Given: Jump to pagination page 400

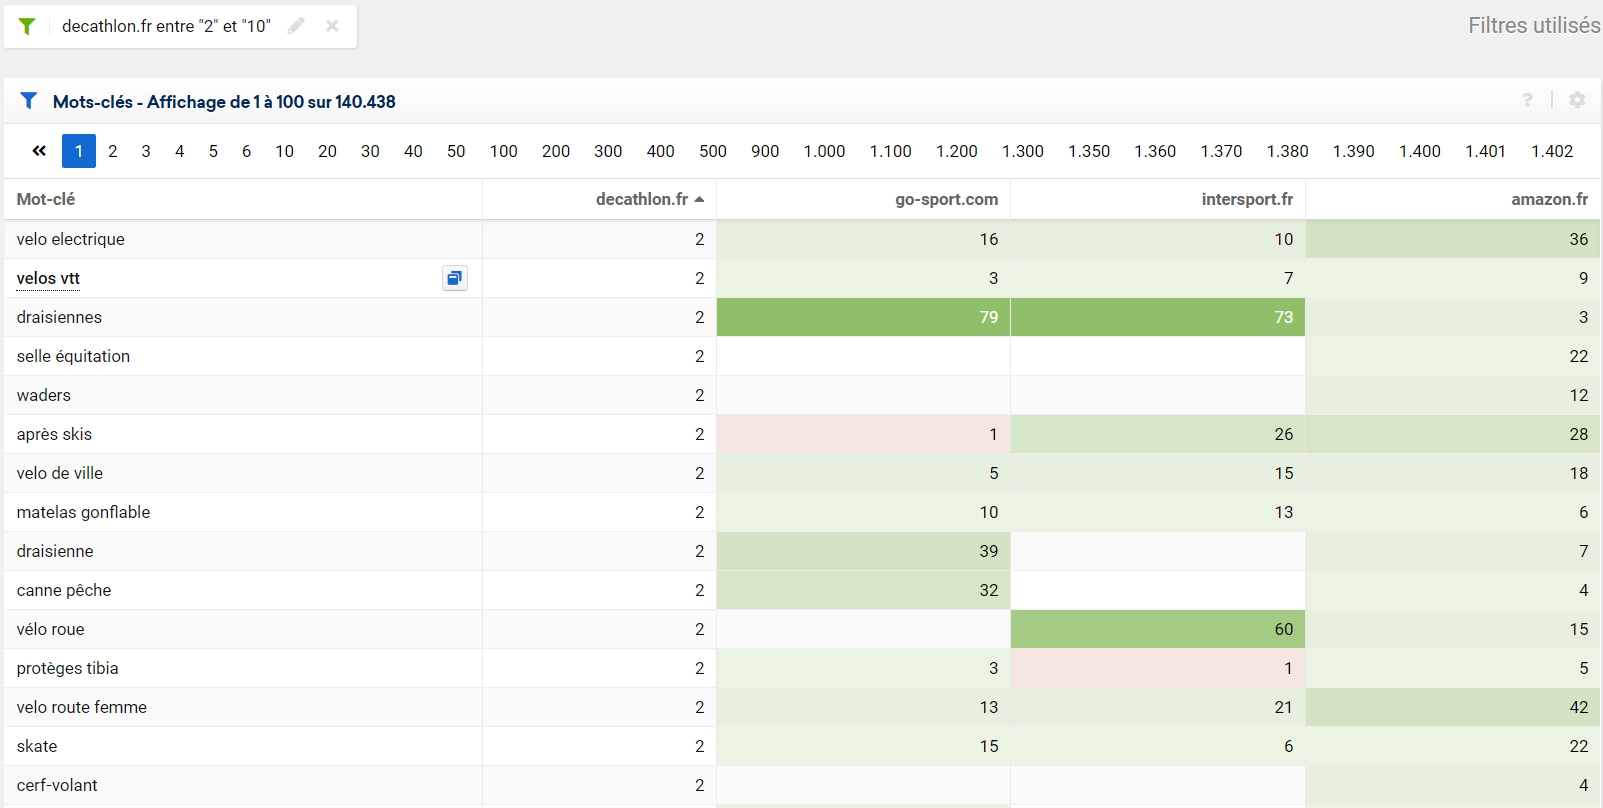Looking at the screenshot, I should (661, 151).
